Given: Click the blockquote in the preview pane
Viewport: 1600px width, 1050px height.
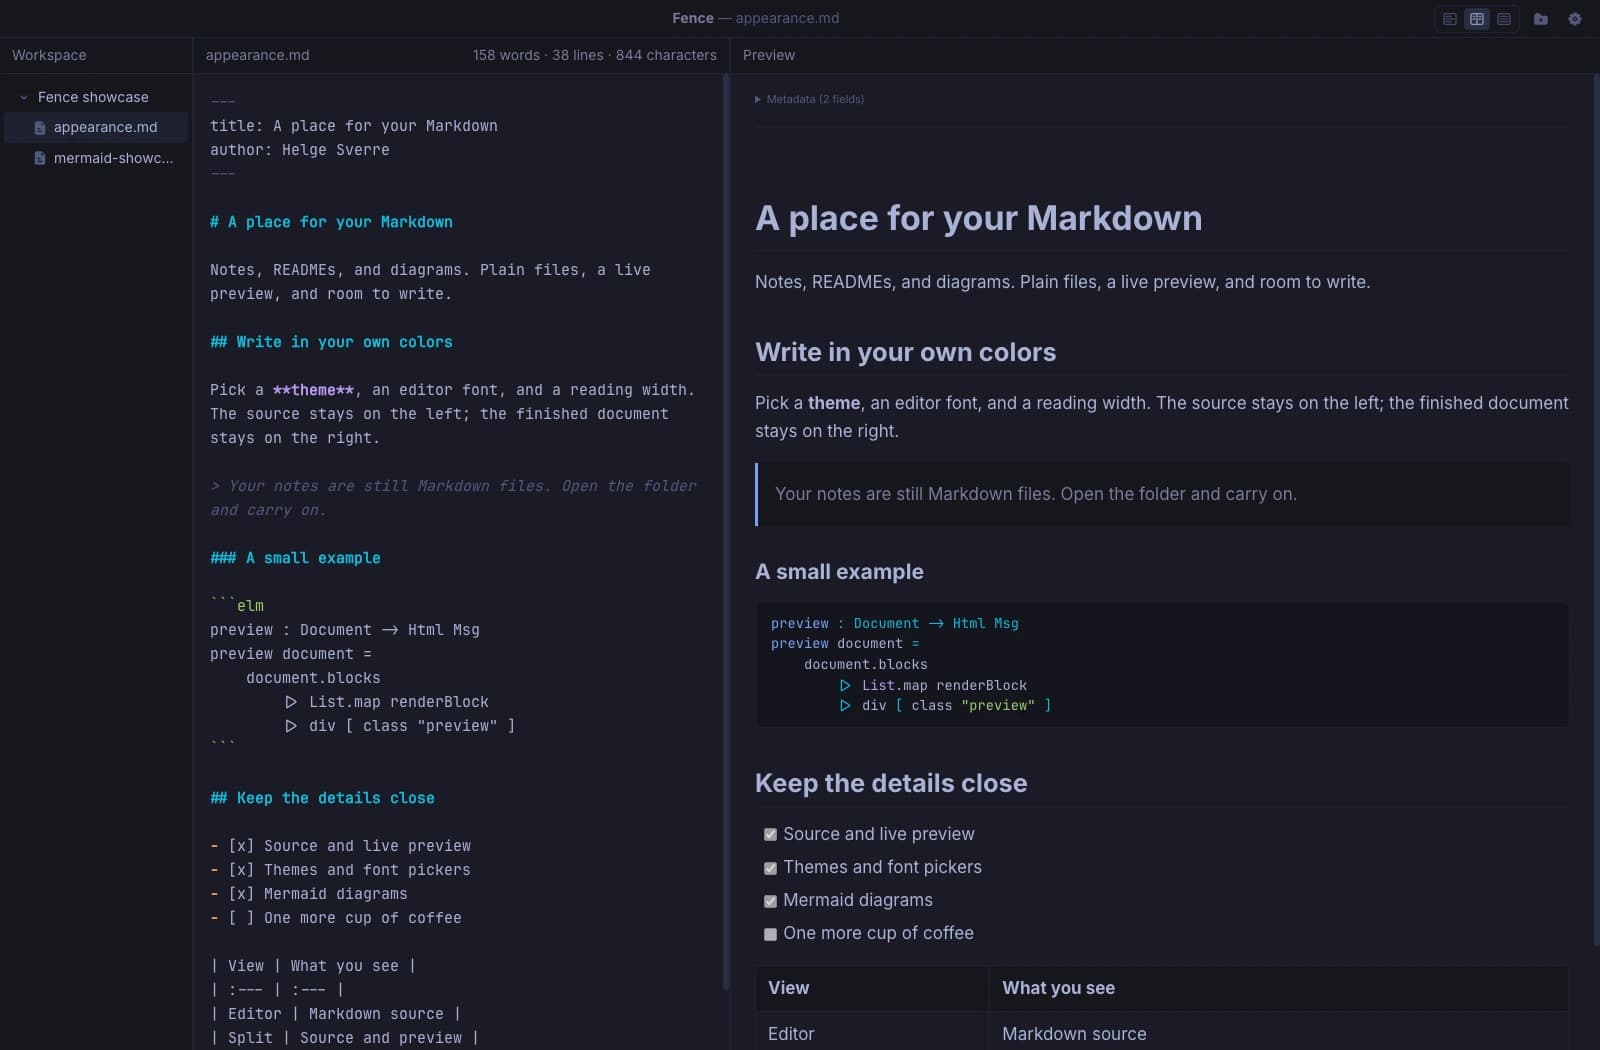Looking at the screenshot, I should (1162, 494).
